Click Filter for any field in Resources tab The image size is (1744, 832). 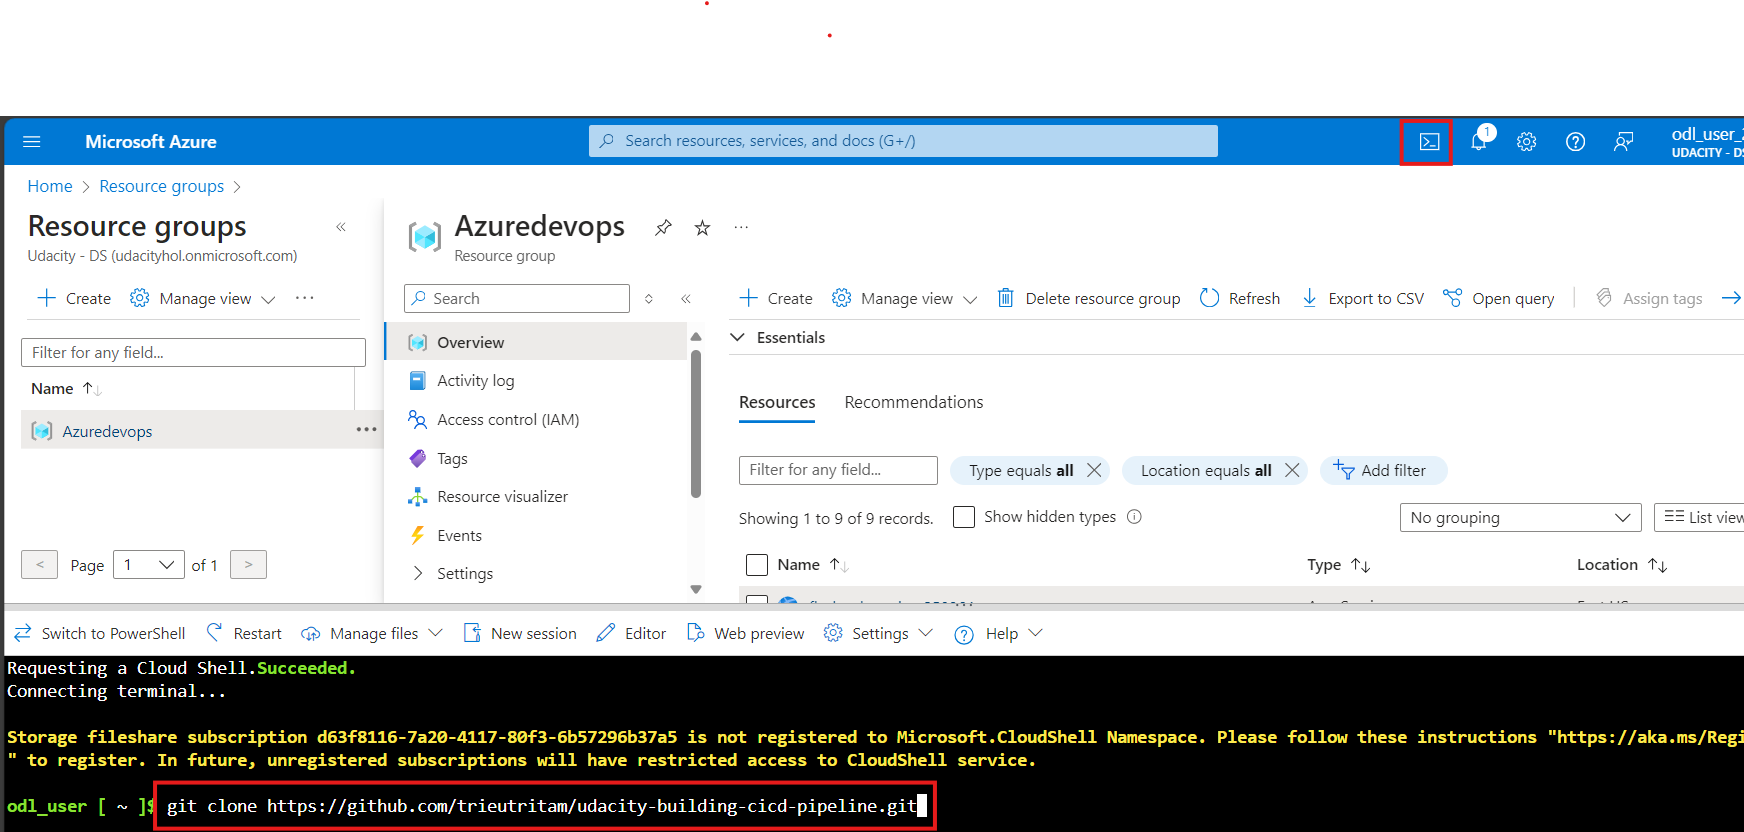point(838,470)
